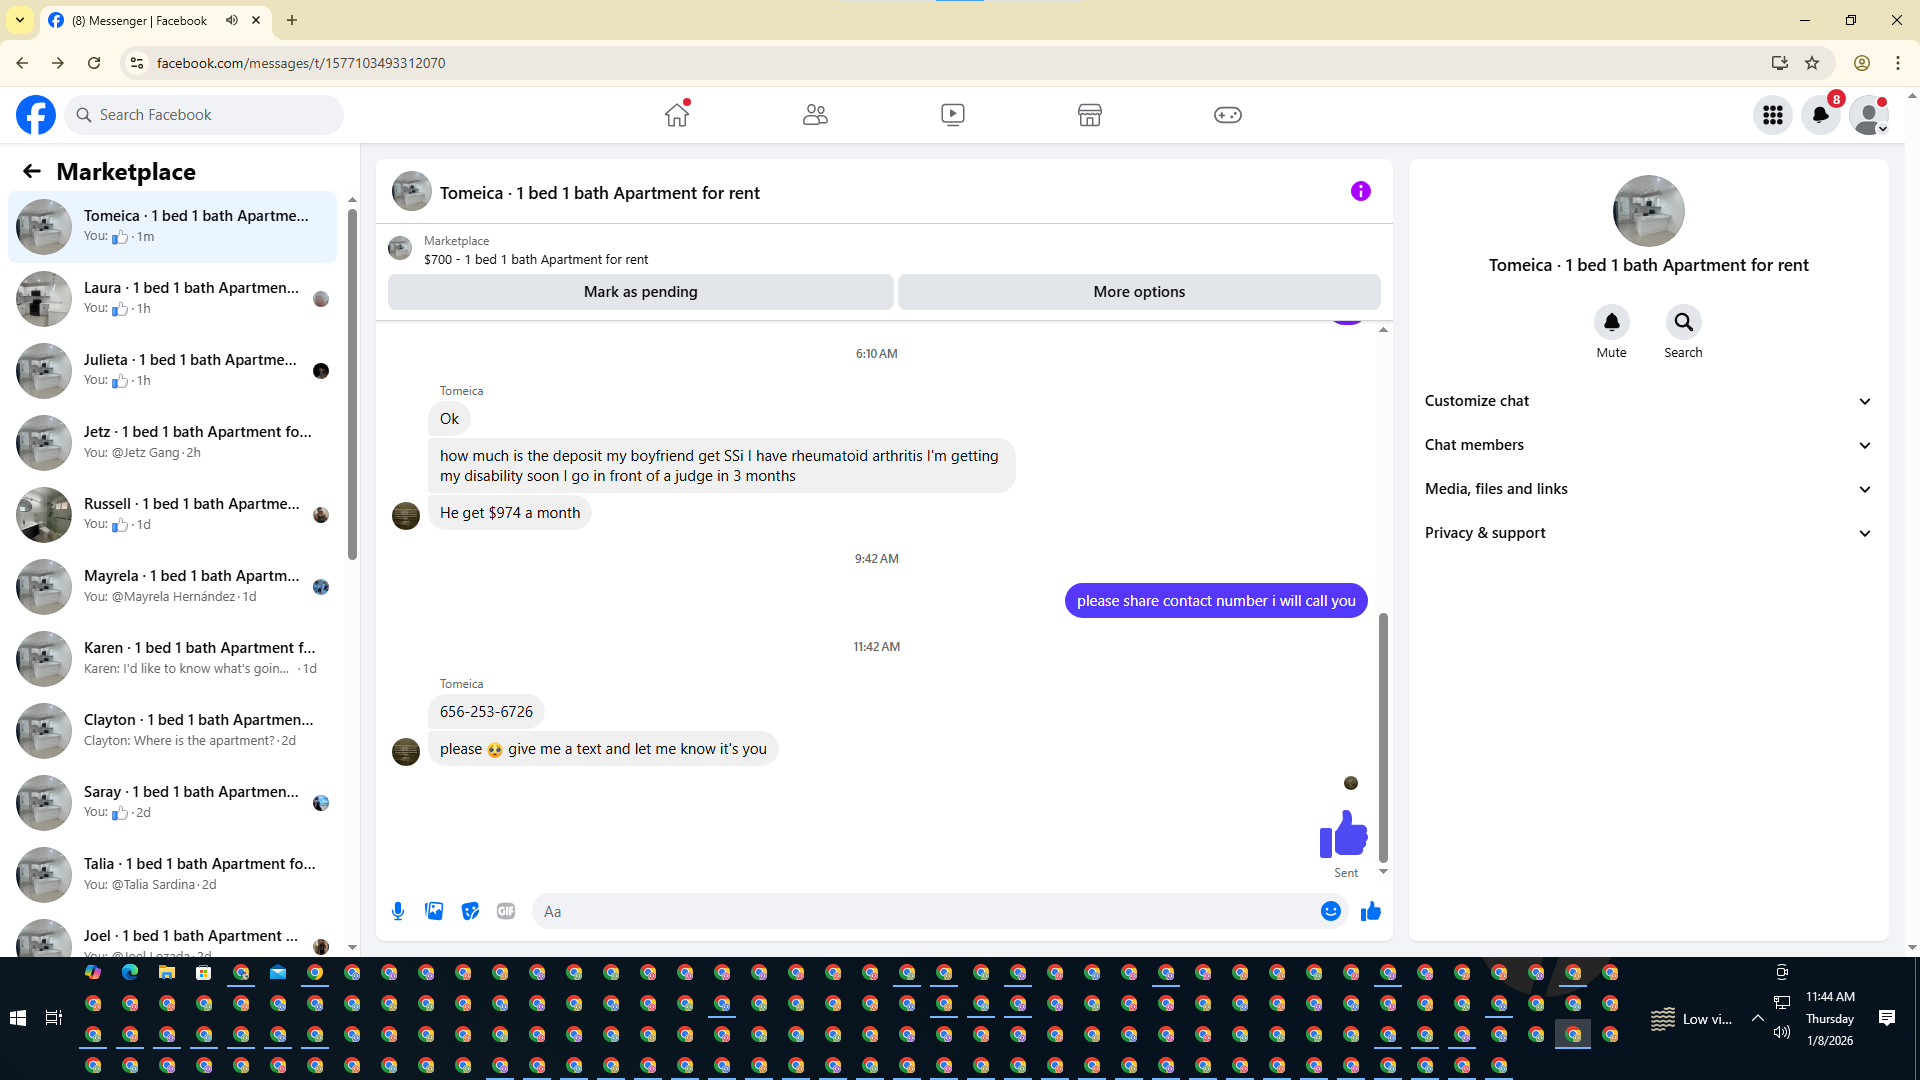This screenshot has width=1920, height=1080.
Task: Expand Privacy & support section
Action: click(1649, 533)
